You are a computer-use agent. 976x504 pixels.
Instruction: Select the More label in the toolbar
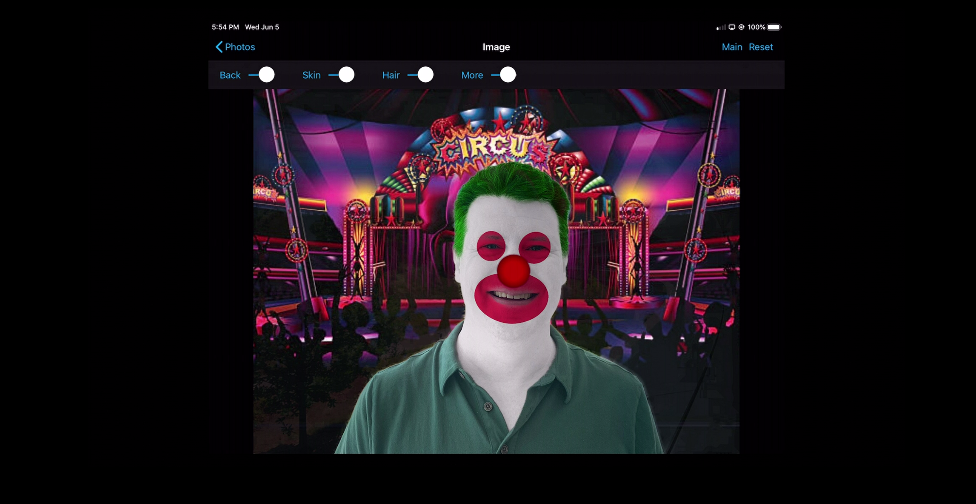[x=472, y=75]
